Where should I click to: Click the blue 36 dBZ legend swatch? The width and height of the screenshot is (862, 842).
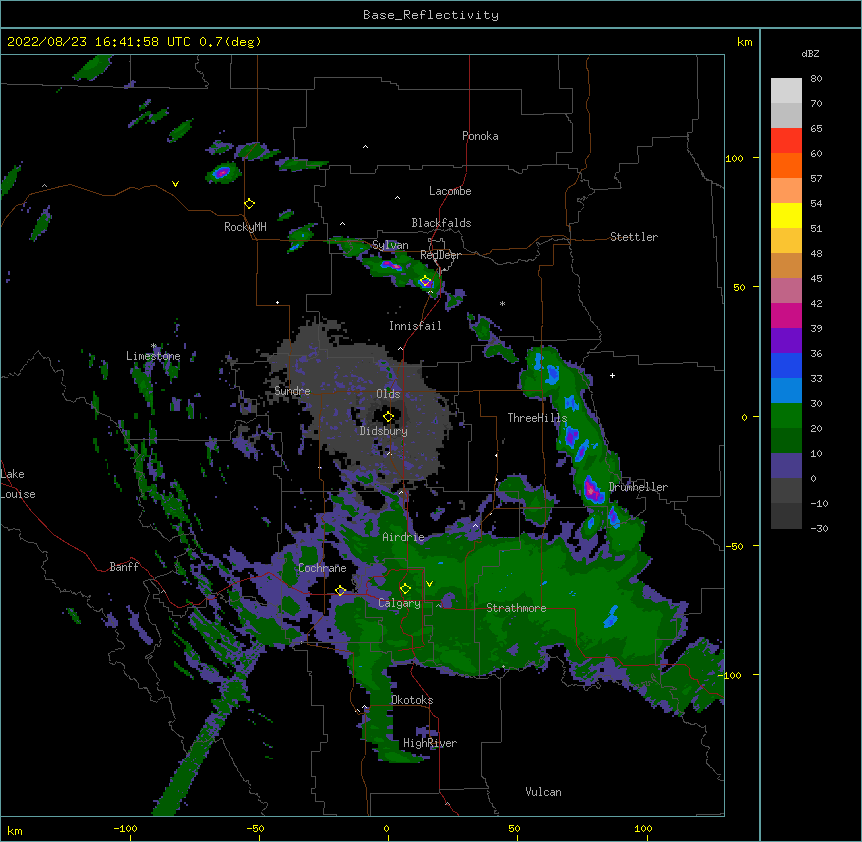(x=786, y=365)
